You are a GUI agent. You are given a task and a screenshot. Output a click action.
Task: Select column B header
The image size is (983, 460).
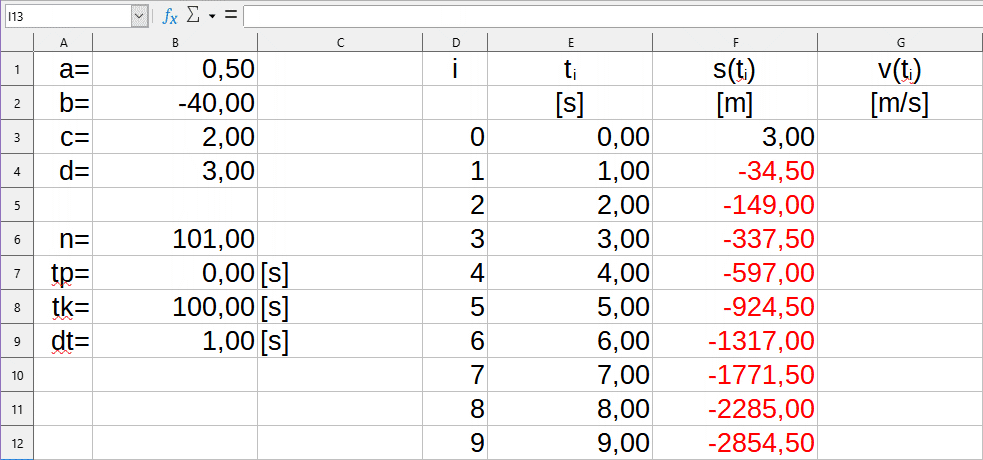(x=175, y=41)
